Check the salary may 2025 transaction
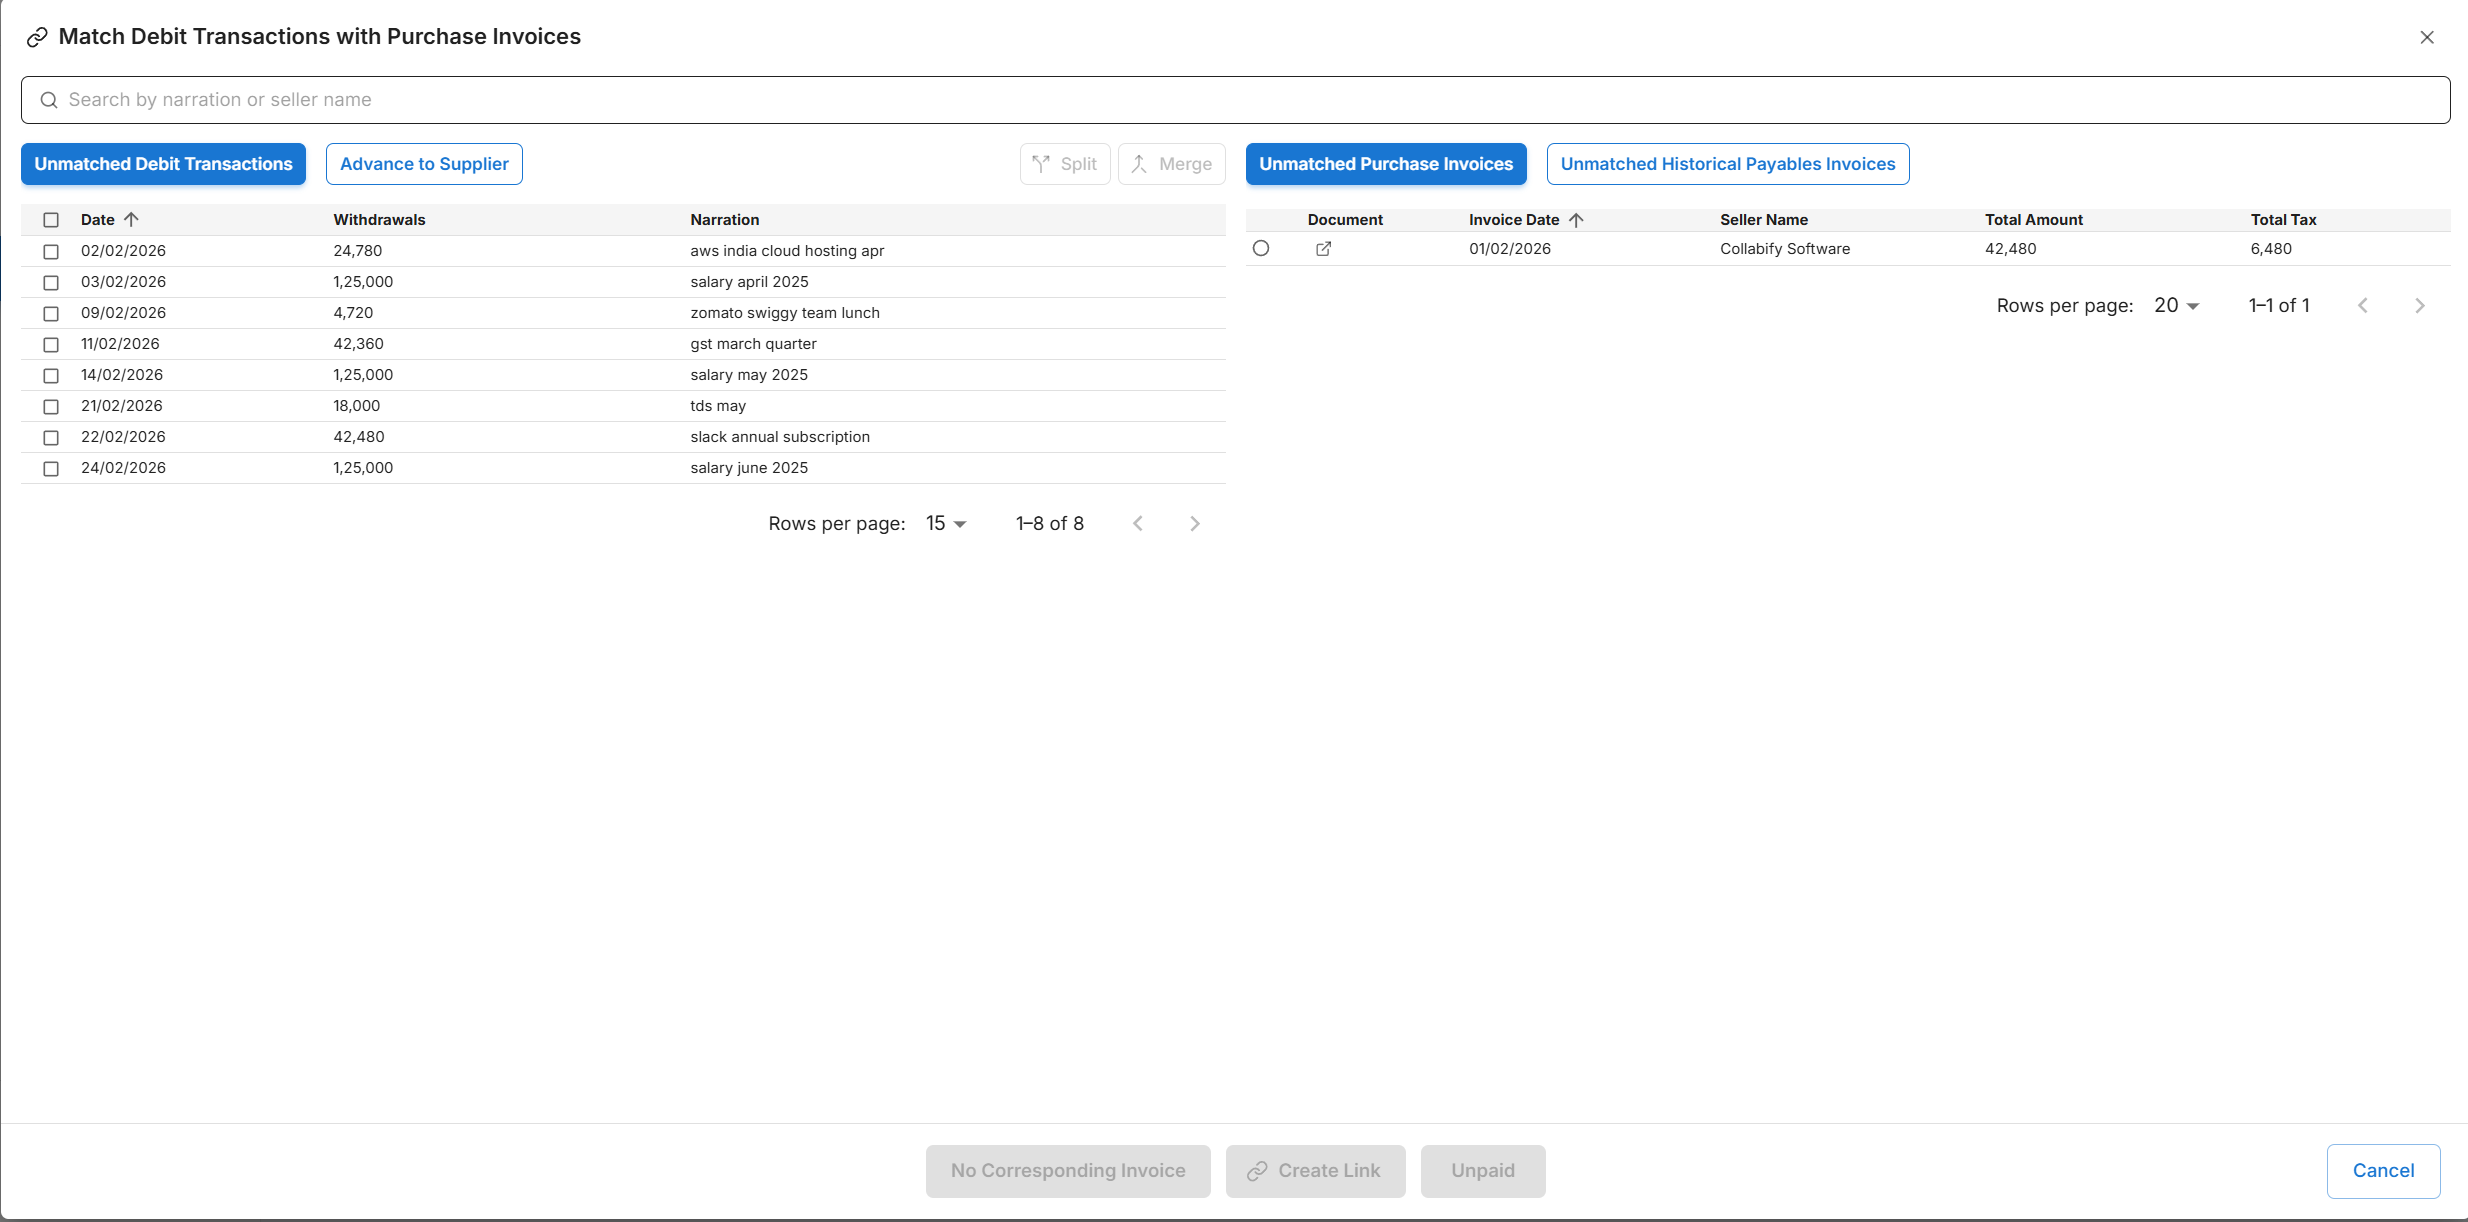2468x1222 pixels. 51,376
